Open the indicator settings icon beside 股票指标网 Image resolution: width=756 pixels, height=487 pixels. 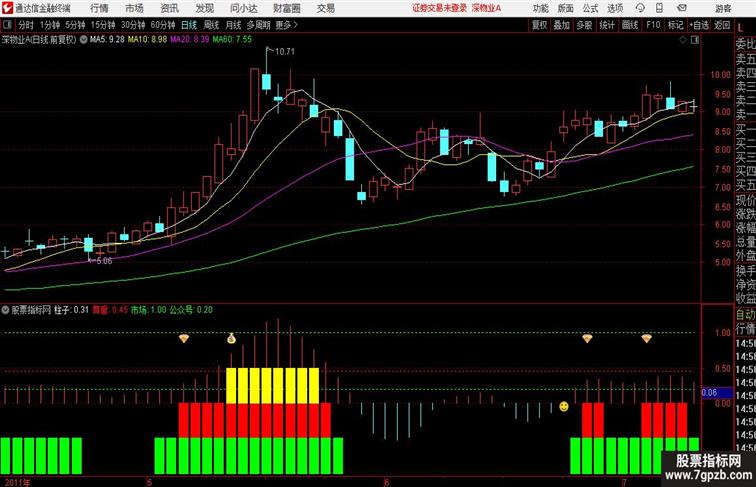point(5,310)
